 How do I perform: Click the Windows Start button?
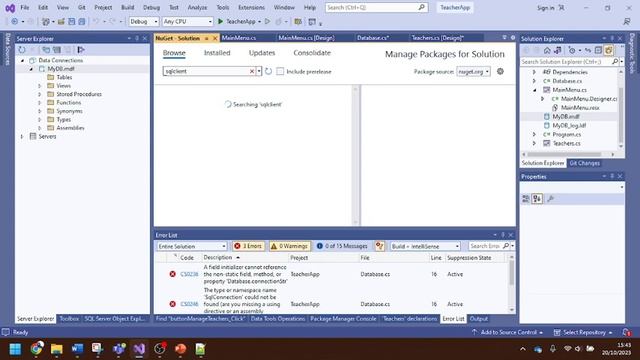click(16, 349)
